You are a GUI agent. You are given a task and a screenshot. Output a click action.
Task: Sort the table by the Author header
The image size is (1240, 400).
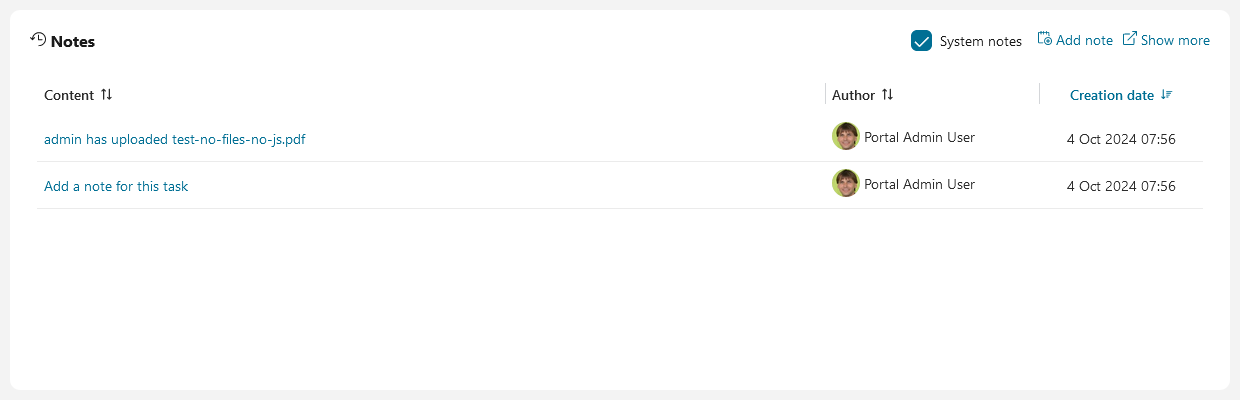[x=853, y=95]
